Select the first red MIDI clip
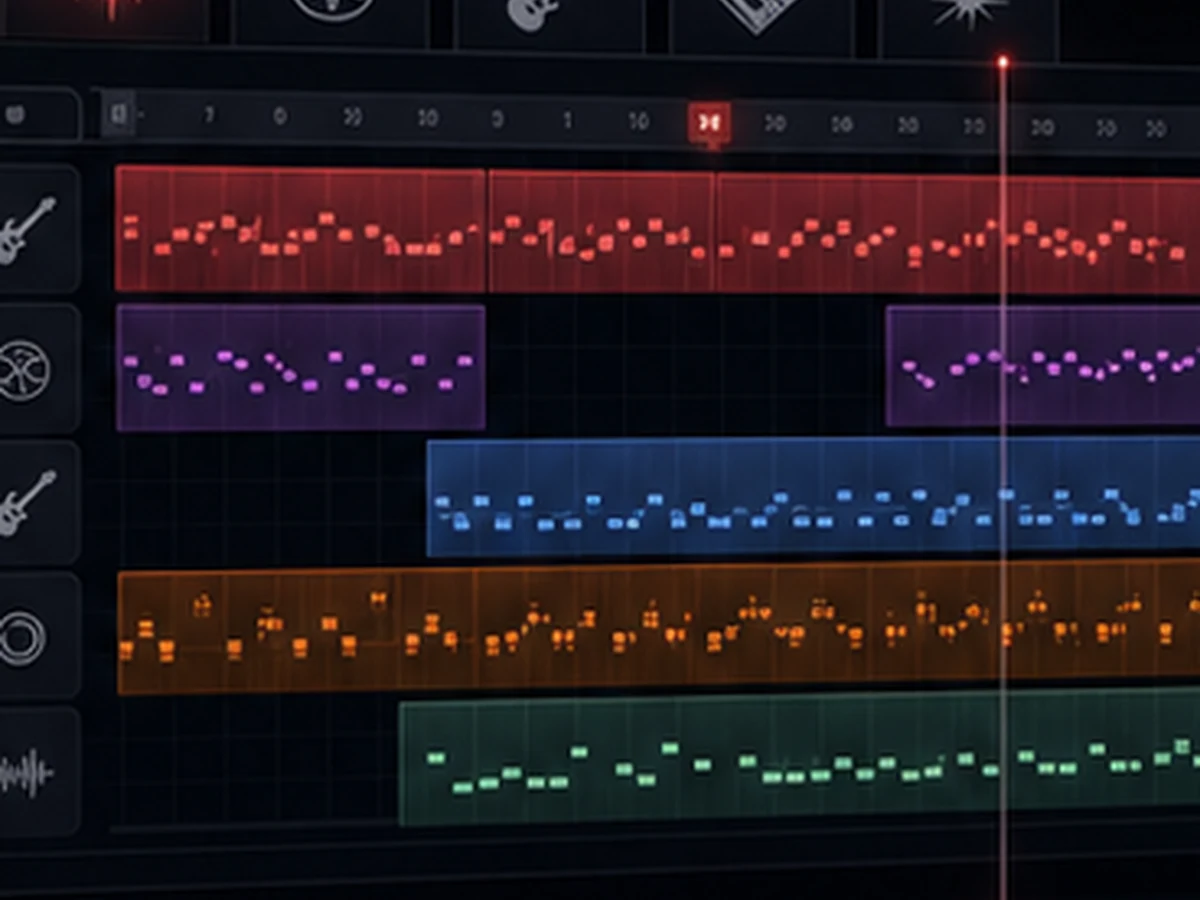Screen dimensions: 1200x900 click(301, 229)
